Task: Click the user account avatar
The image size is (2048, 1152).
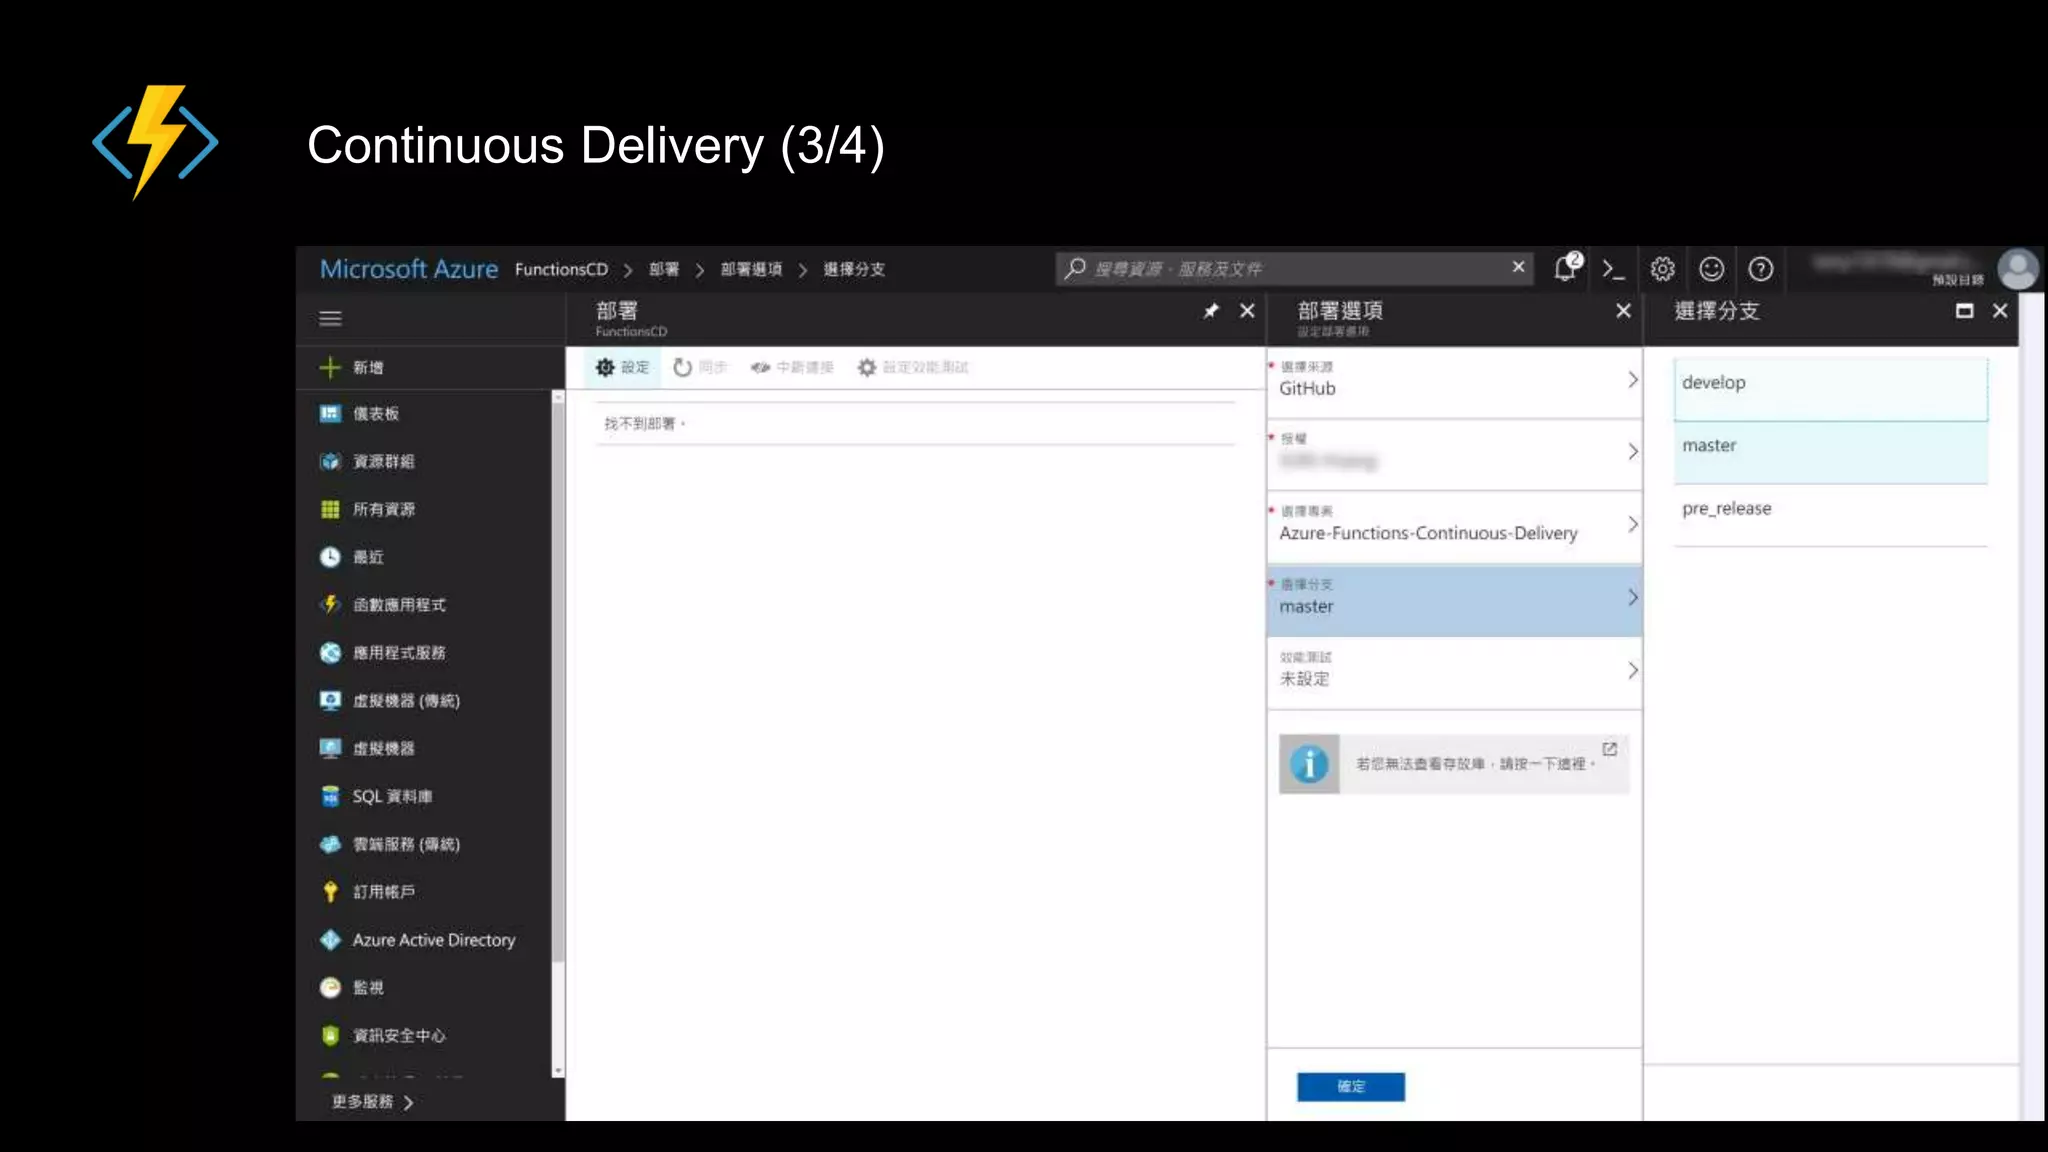Action: 2017,269
